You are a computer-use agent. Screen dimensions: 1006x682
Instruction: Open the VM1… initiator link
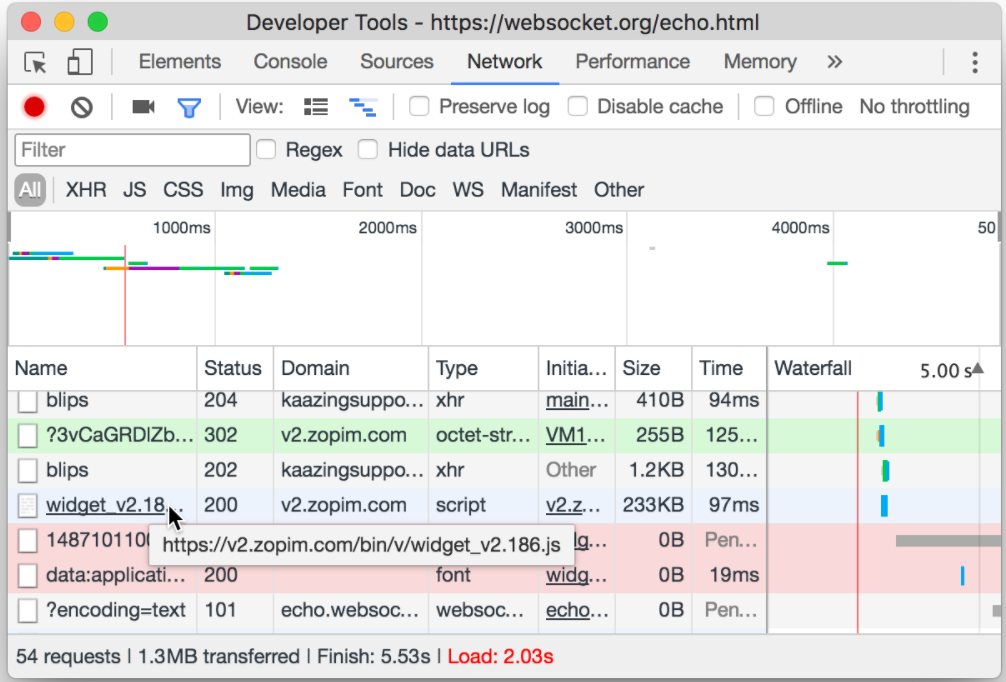(x=574, y=436)
